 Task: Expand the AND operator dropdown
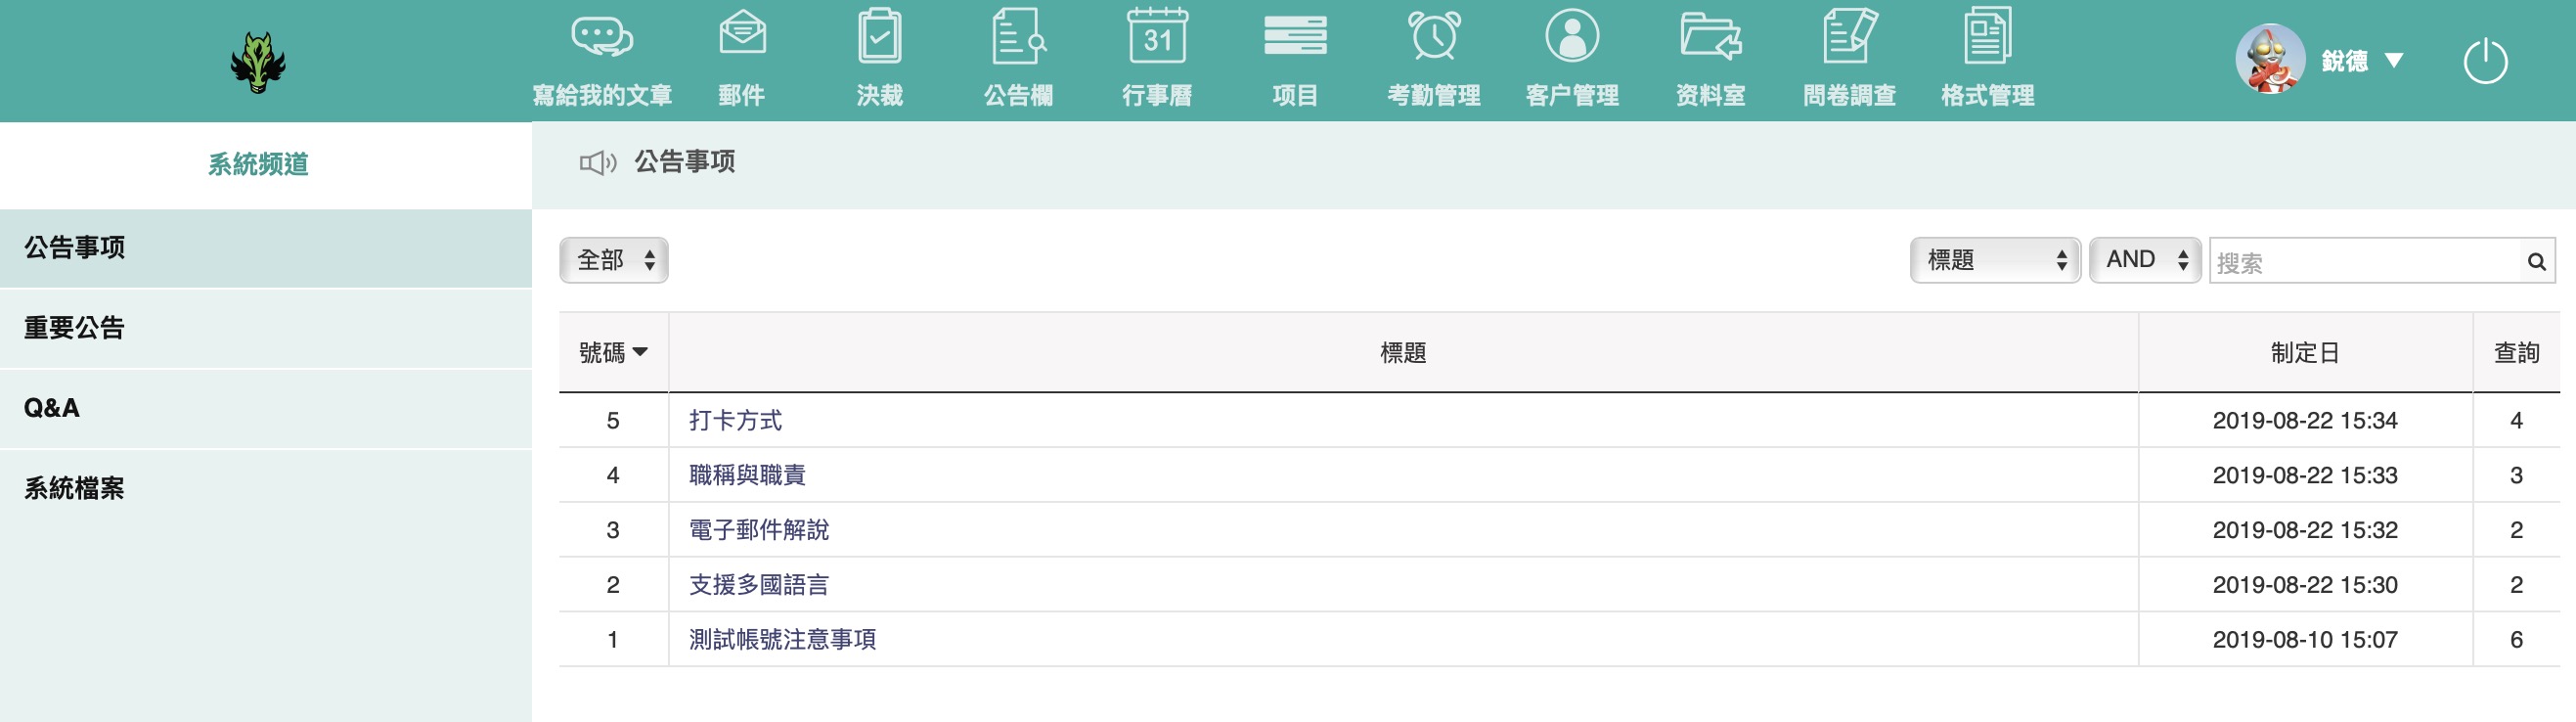[2144, 260]
